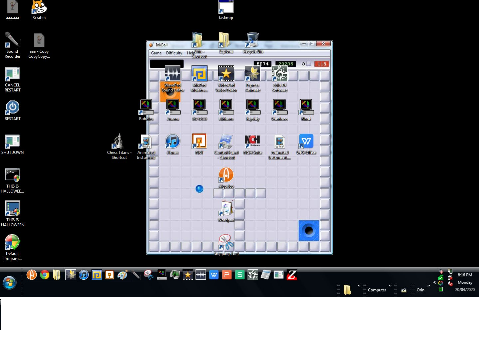Screen dimensions: 480x360
Task: Click the blue ball in the maze game
Action: tap(199, 189)
